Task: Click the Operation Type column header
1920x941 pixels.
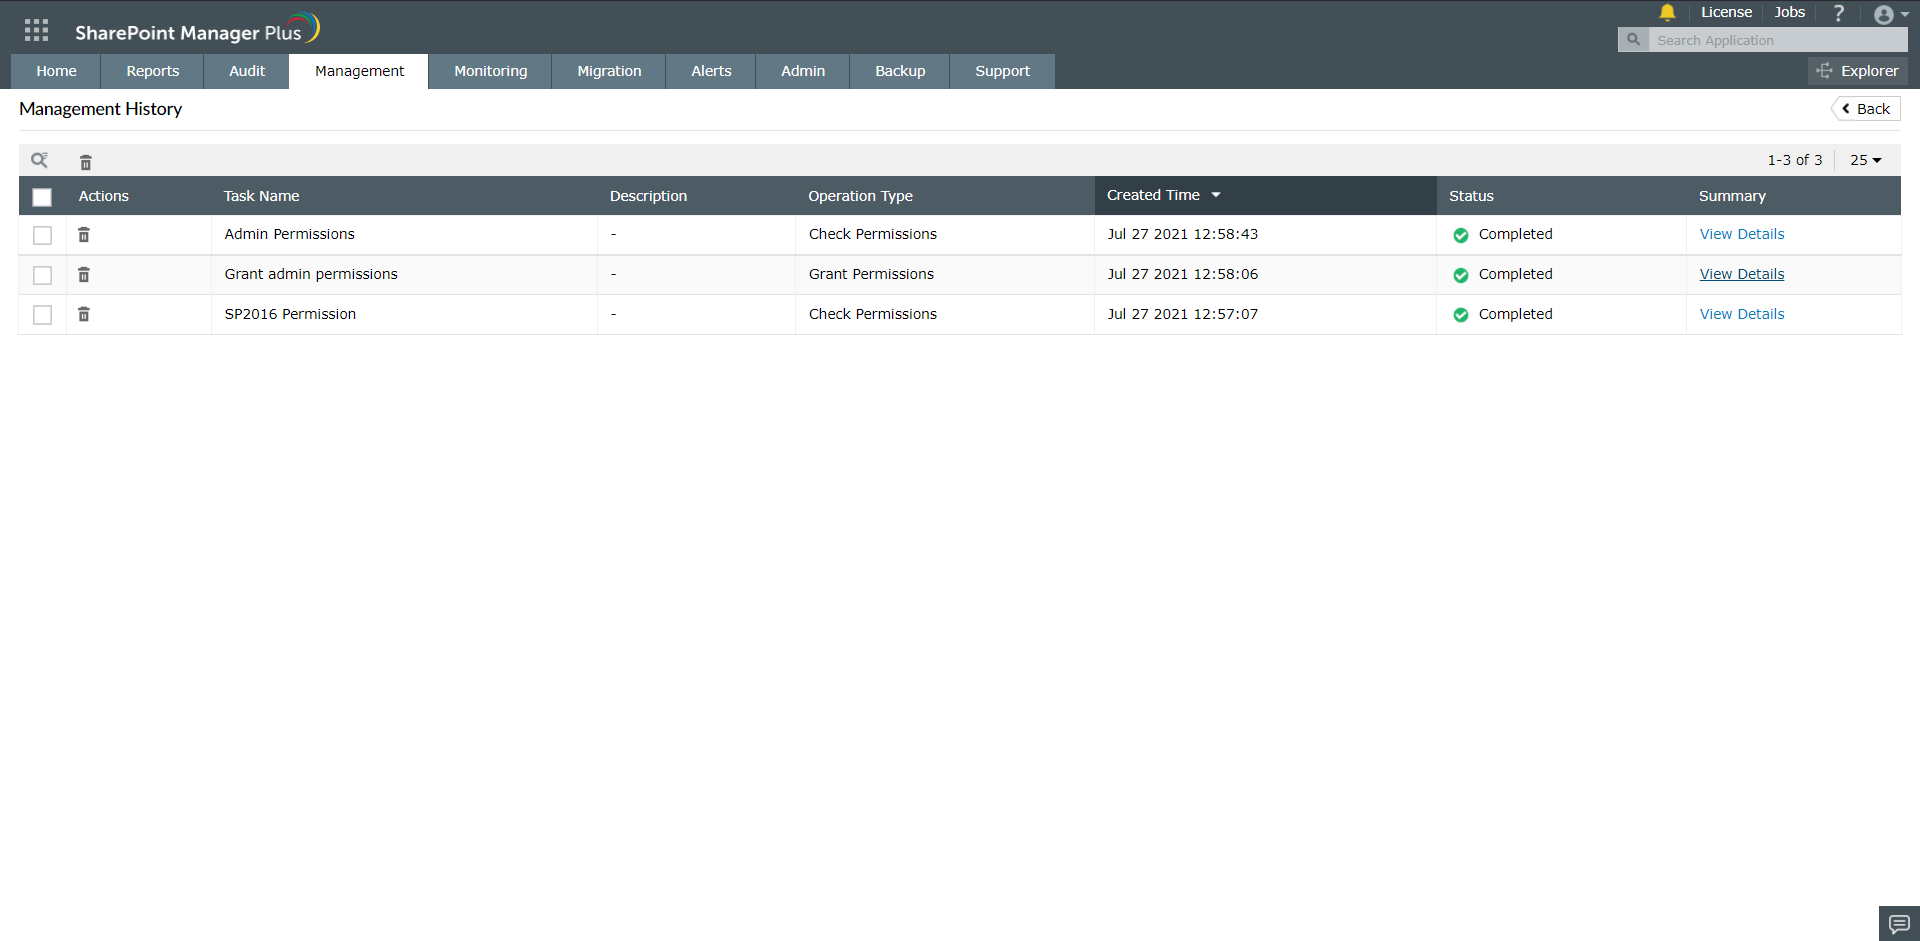Action: click(x=860, y=196)
